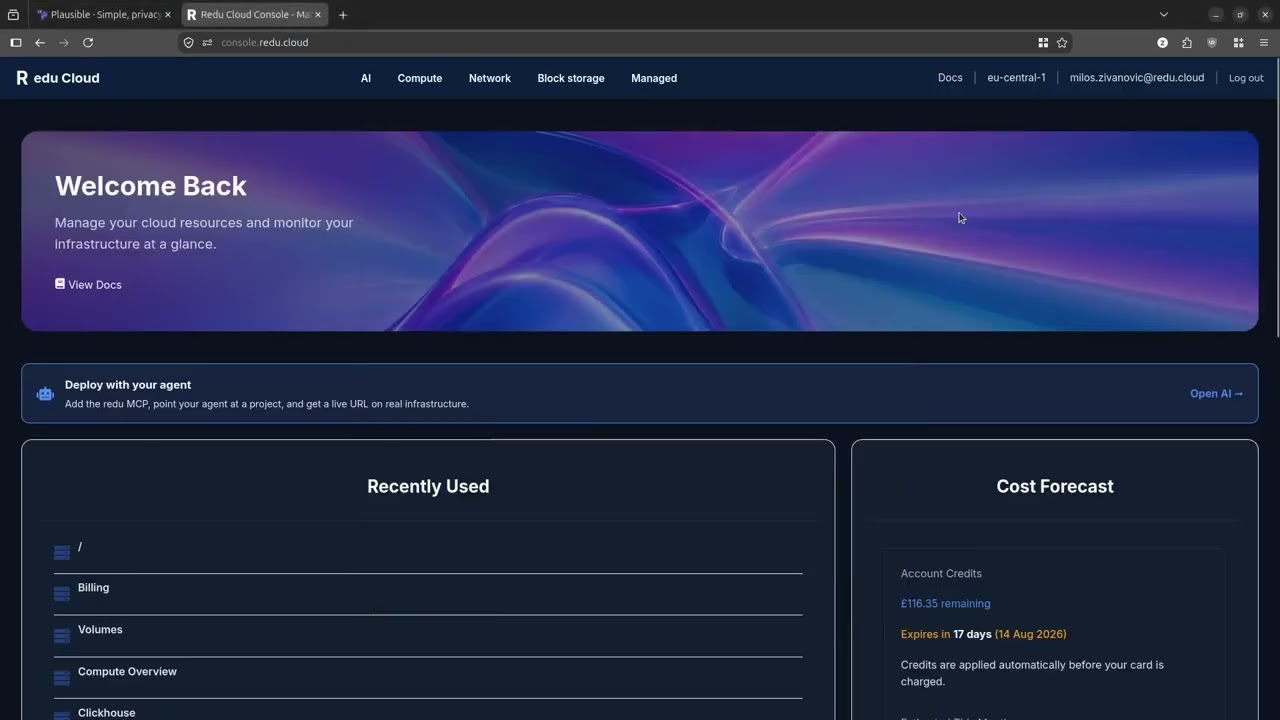Open the Network navigation menu
Image resolution: width=1280 pixels, height=720 pixels.
[x=490, y=78]
